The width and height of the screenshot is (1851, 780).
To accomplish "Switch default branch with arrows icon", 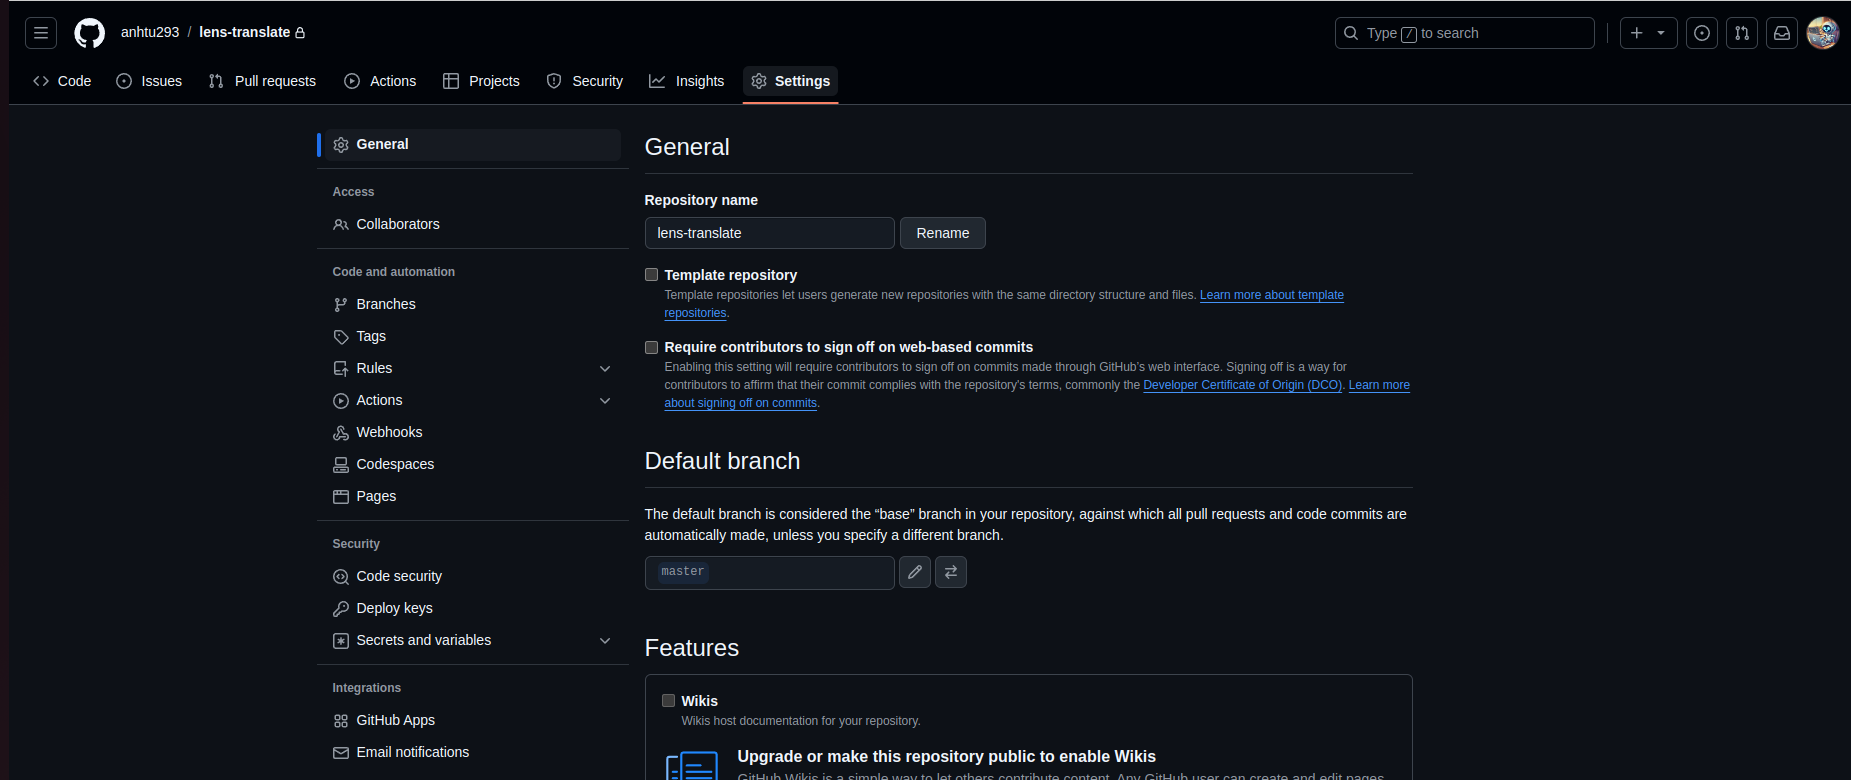I will click(951, 572).
